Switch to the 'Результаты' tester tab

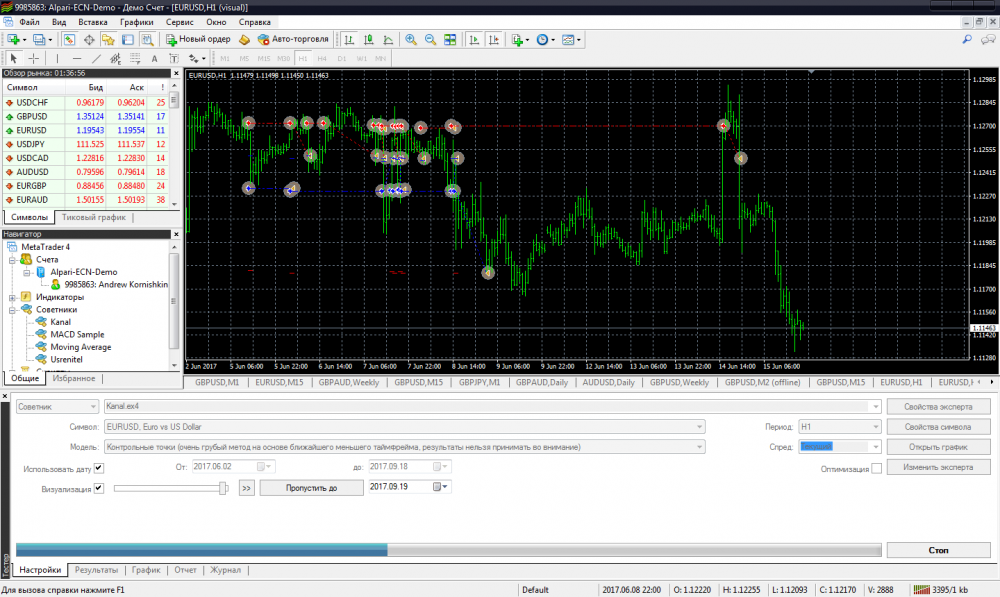click(96, 570)
